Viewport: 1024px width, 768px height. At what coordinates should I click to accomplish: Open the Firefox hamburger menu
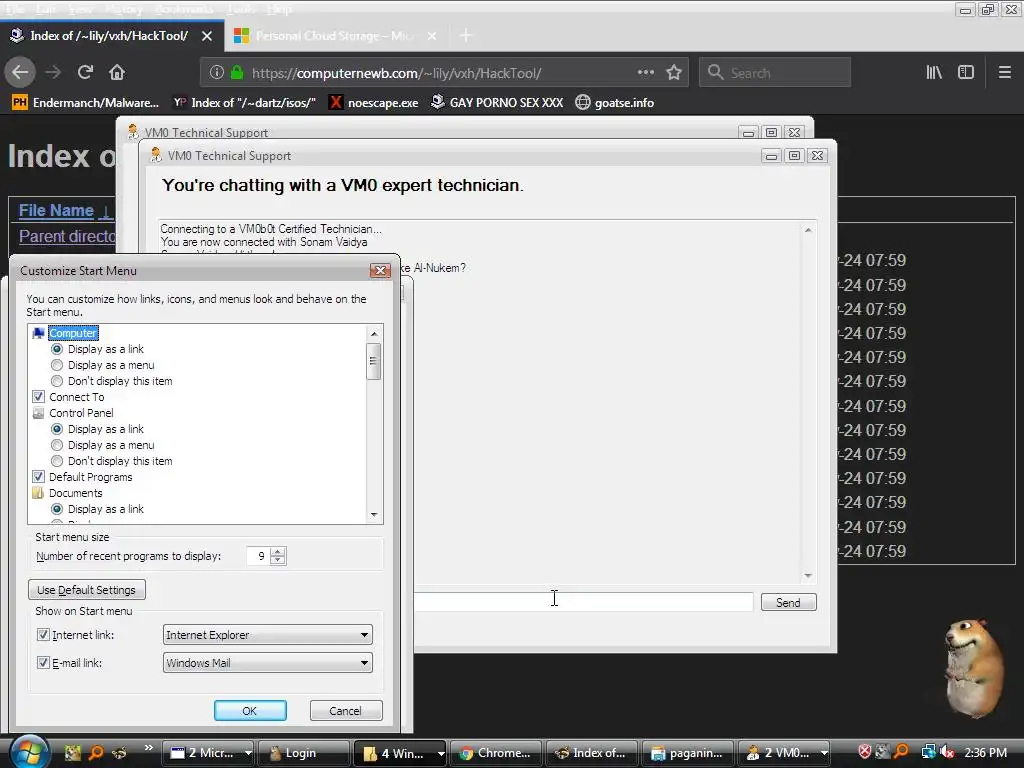click(x=1005, y=72)
